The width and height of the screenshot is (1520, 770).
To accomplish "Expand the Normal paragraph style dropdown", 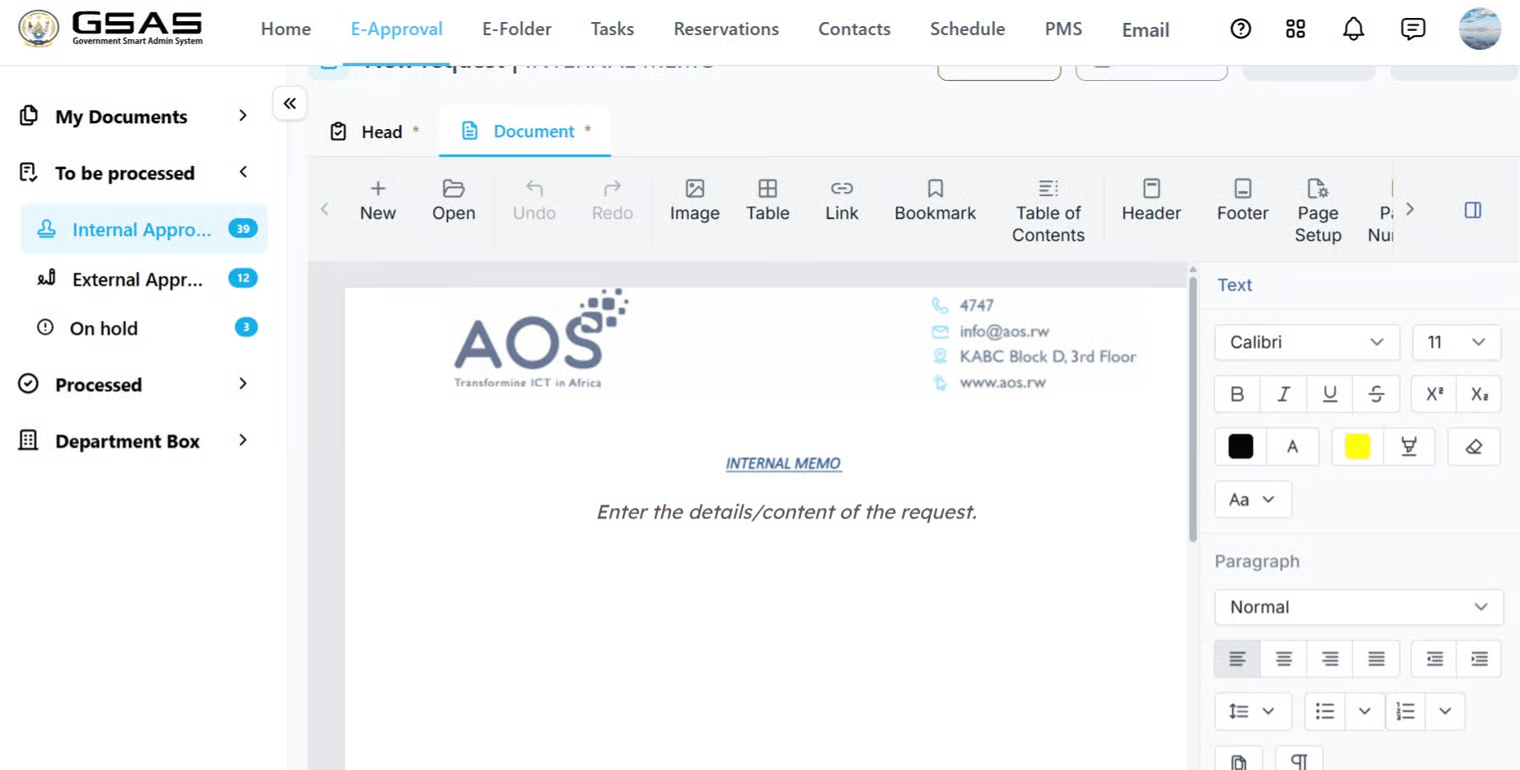I will [x=1358, y=607].
